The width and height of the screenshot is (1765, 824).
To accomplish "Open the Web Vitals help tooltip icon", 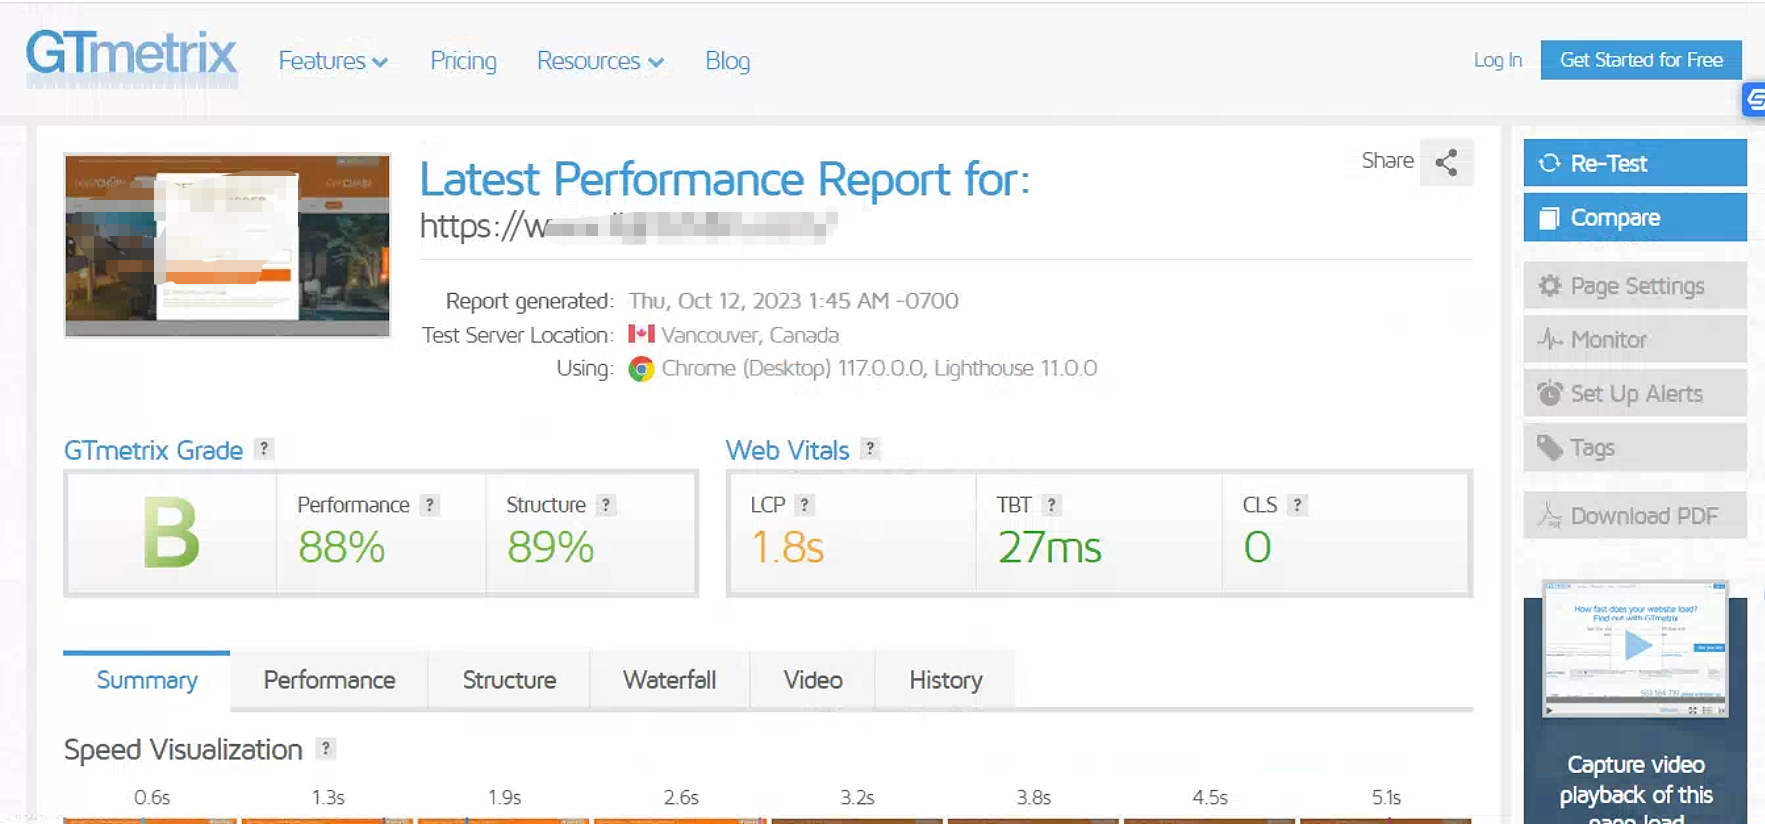I will 870,449.
